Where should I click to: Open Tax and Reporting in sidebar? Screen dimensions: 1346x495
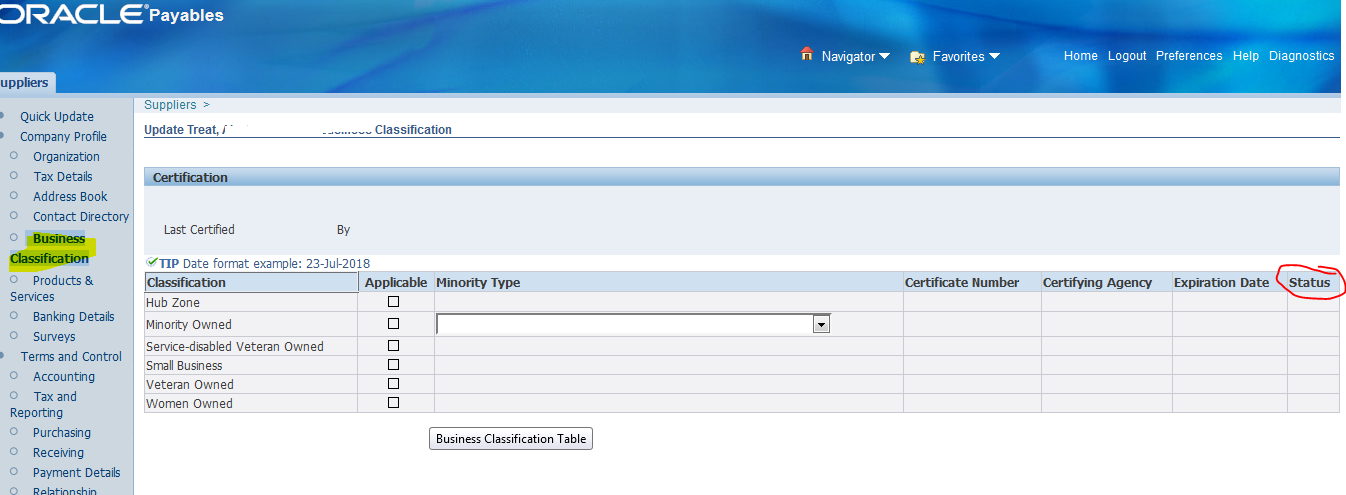coord(44,404)
